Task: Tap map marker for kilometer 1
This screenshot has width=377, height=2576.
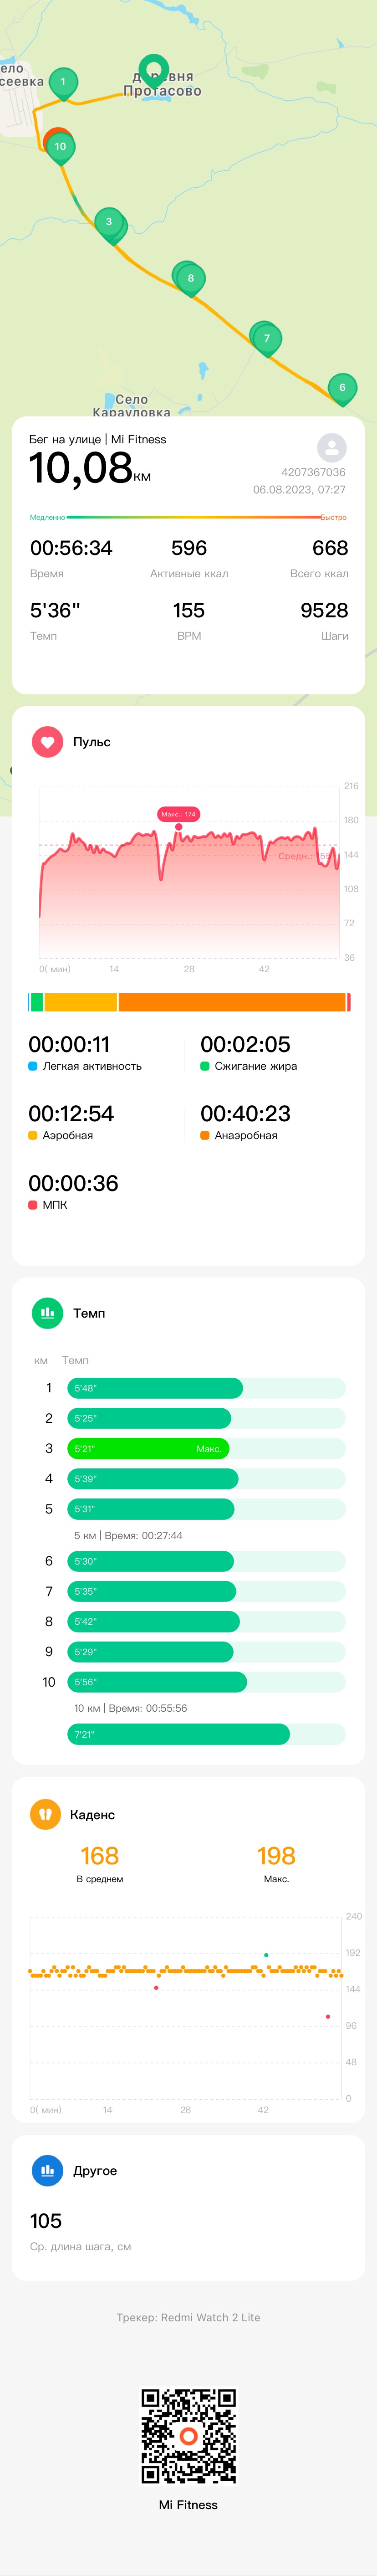Action: 63,84
